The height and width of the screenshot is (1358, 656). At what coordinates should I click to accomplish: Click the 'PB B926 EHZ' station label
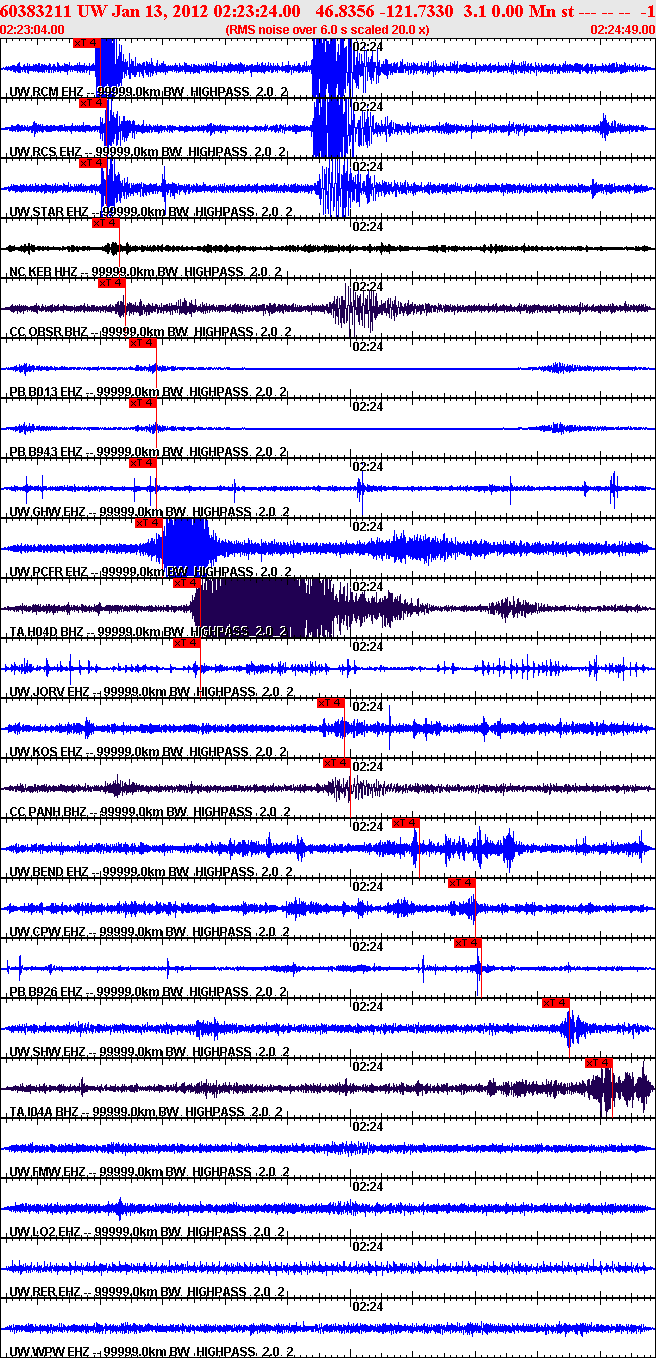[x=47, y=992]
